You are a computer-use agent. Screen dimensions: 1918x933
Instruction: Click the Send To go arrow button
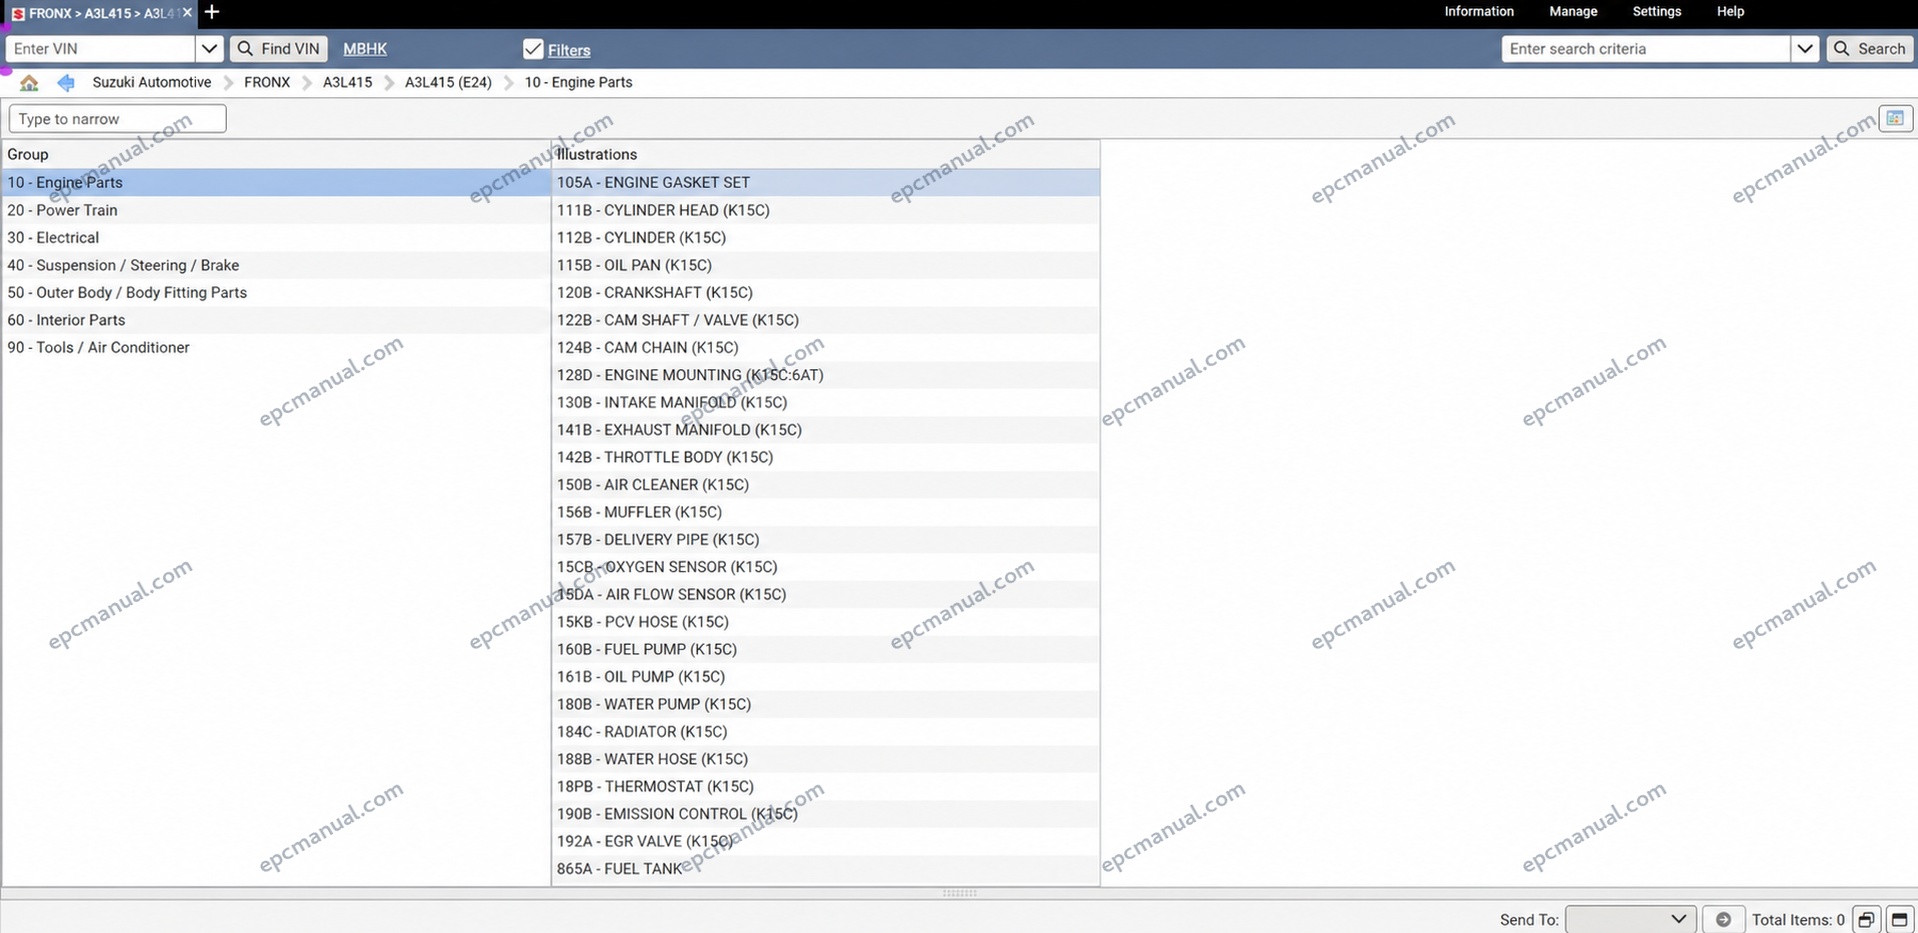(x=1723, y=919)
